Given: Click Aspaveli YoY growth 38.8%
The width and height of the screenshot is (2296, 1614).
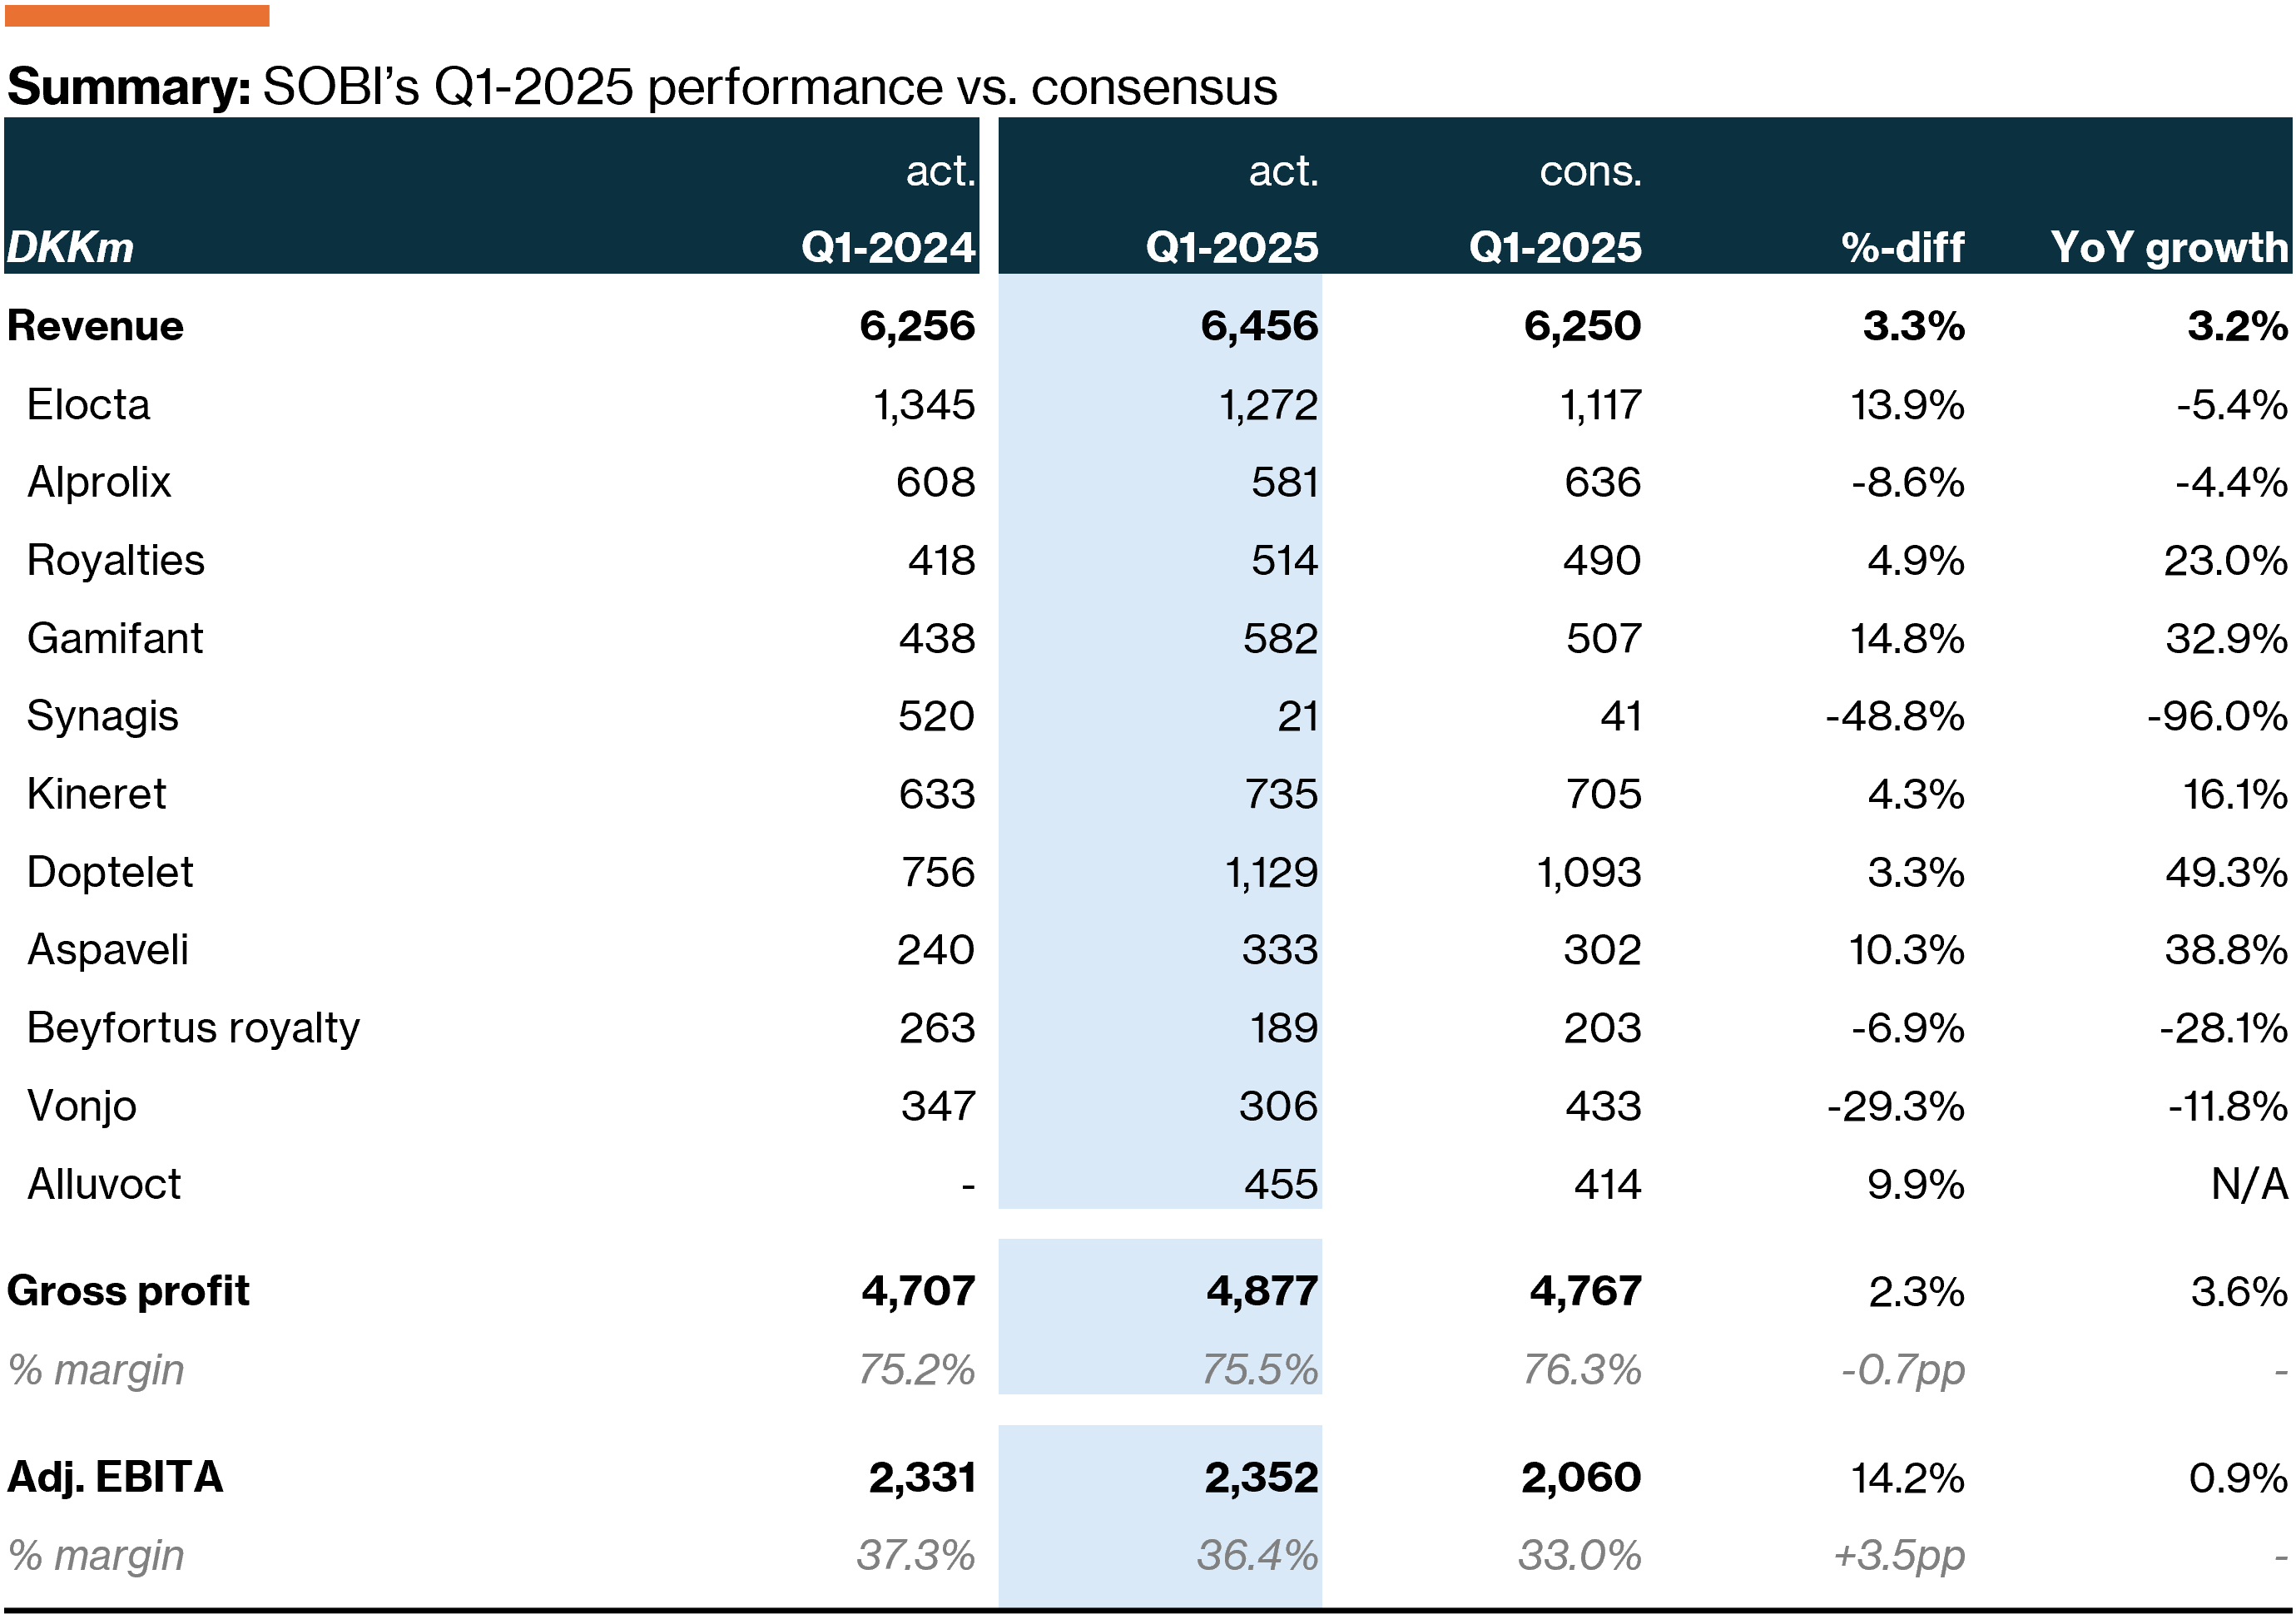Looking at the screenshot, I should pyautogui.click(x=2227, y=949).
